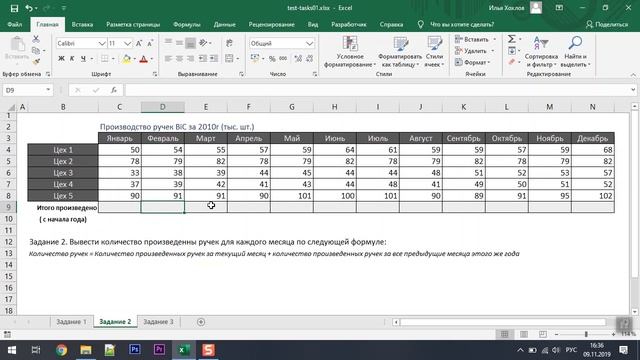This screenshot has width=640, height=360.
Task: Toggle underline (Ч) formatting
Action: pos(83,59)
